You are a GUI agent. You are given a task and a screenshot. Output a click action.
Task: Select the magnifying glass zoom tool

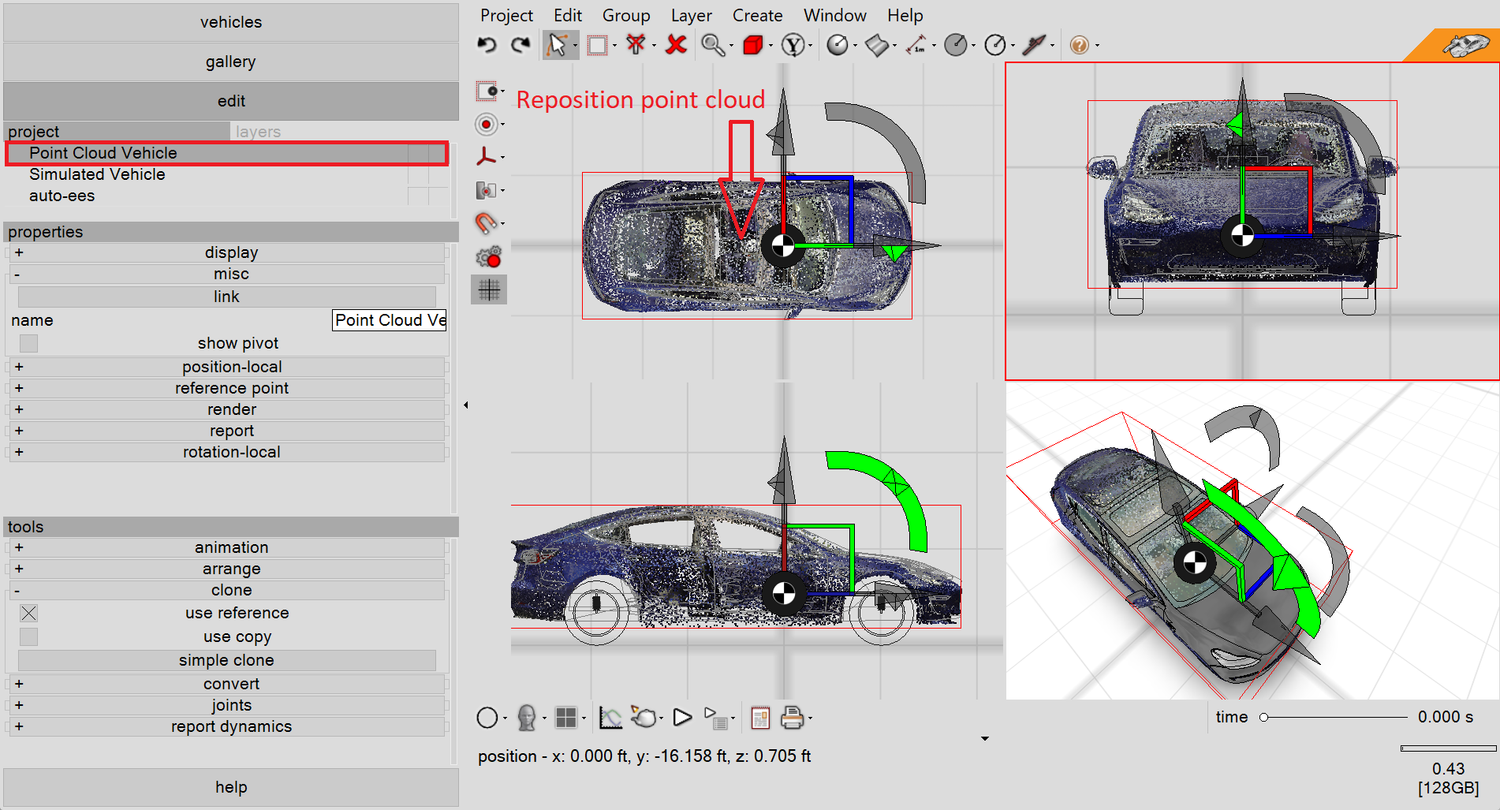pyautogui.click(x=712, y=45)
